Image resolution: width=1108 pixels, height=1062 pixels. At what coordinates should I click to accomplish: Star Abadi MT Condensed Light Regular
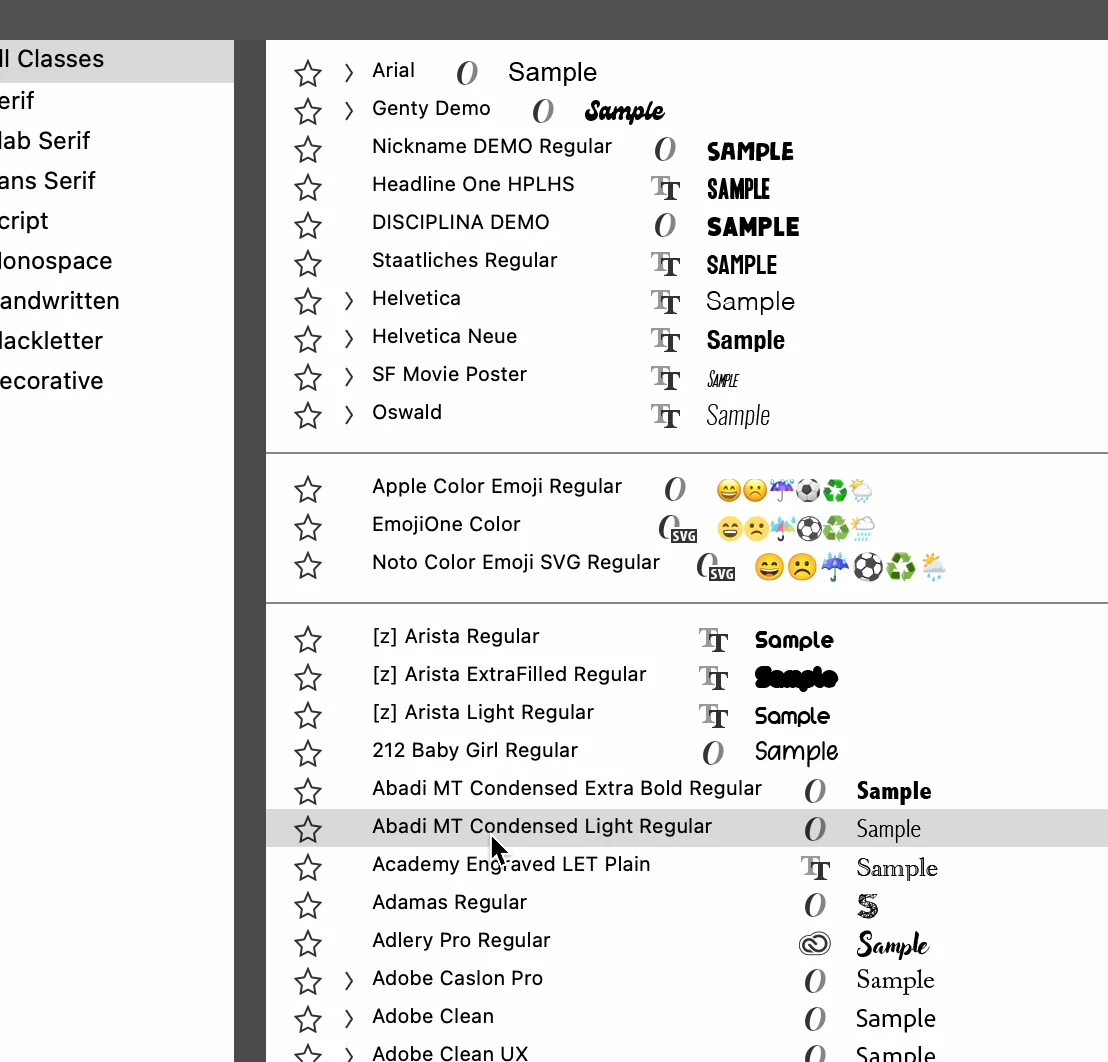tap(307, 830)
